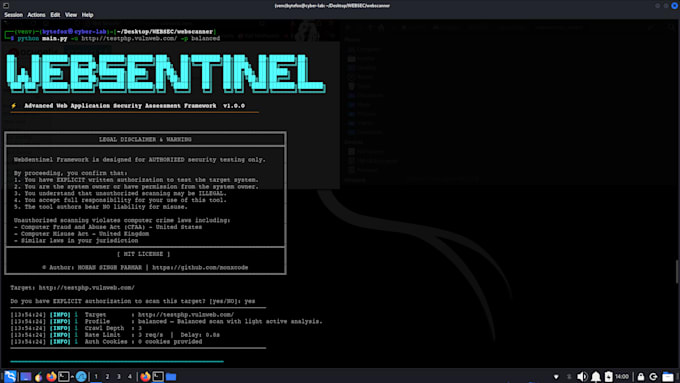Click the terminal window icon in title bar
The height and width of the screenshot is (383, 680).
[x=6, y=6]
